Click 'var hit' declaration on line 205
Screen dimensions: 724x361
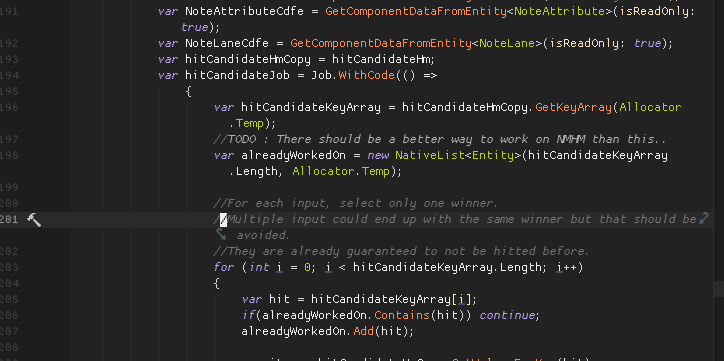(265, 300)
